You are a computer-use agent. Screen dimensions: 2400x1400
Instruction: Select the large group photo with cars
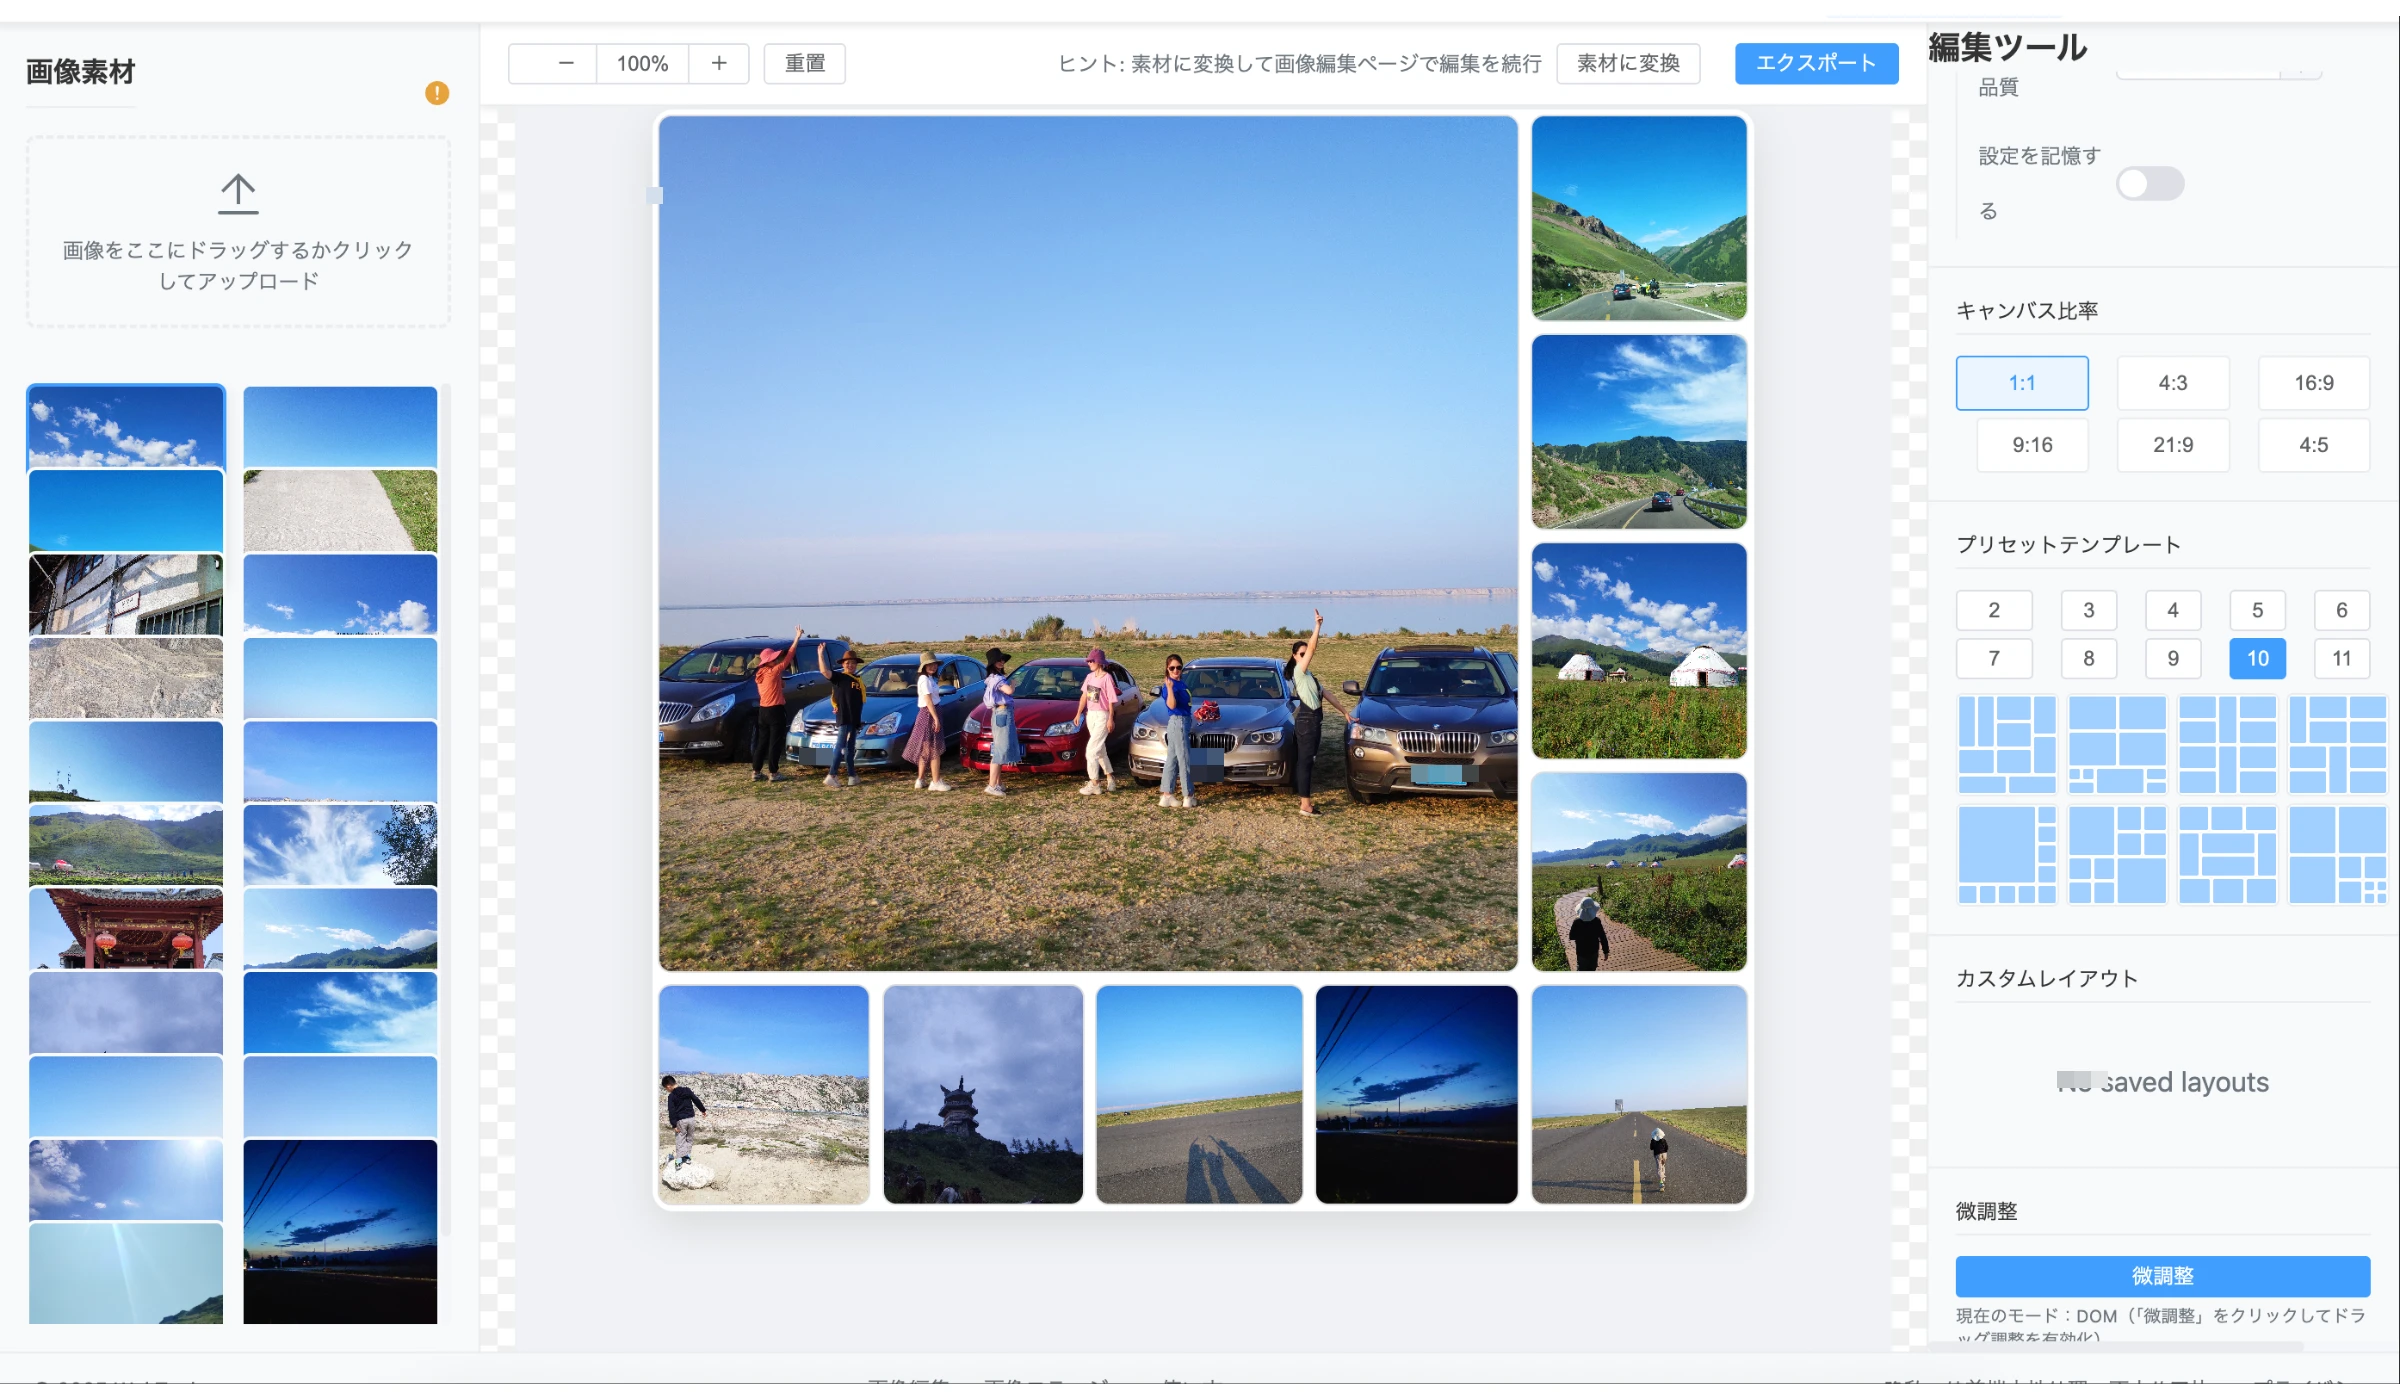point(1088,543)
